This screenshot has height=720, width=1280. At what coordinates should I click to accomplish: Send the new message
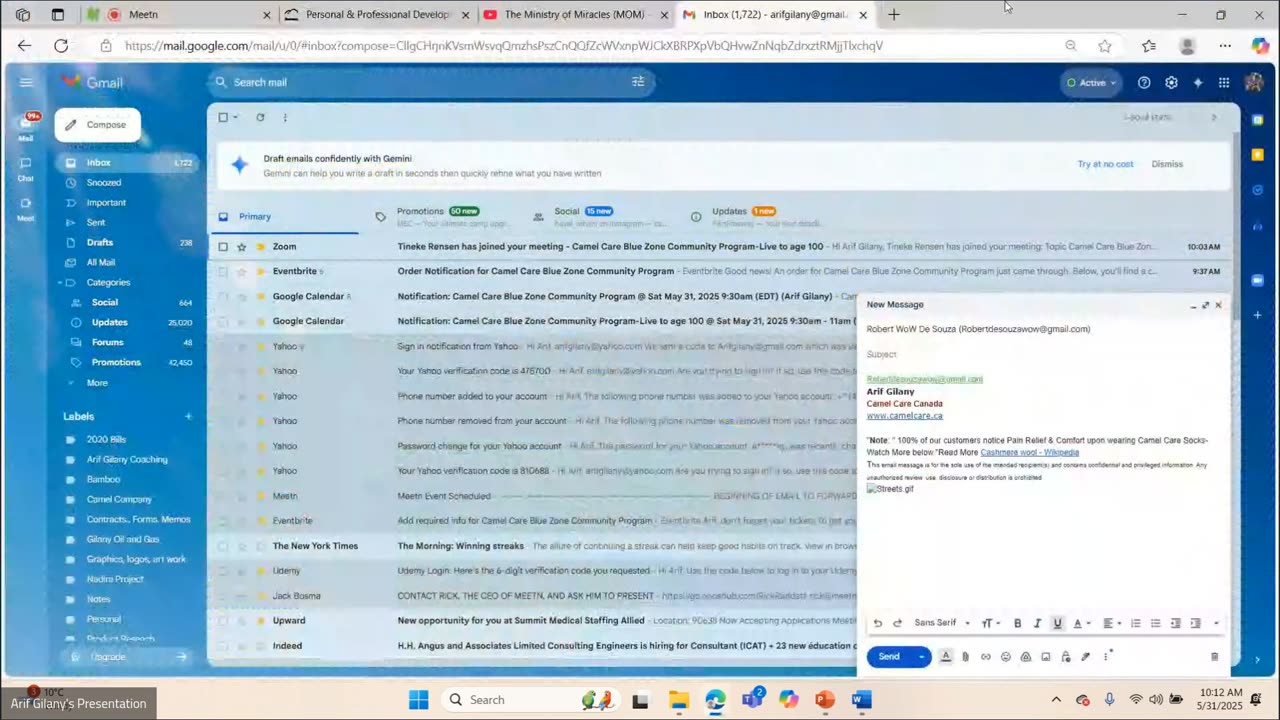(x=889, y=657)
